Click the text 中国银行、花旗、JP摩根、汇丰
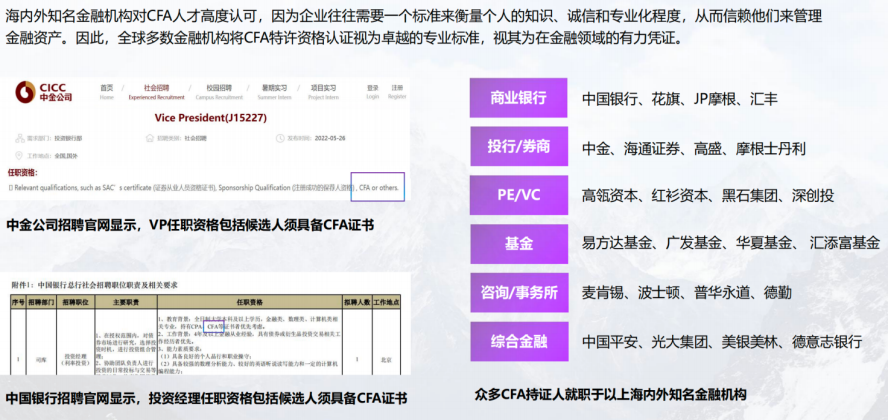The width and height of the screenshot is (888, 420). point(680,99)
